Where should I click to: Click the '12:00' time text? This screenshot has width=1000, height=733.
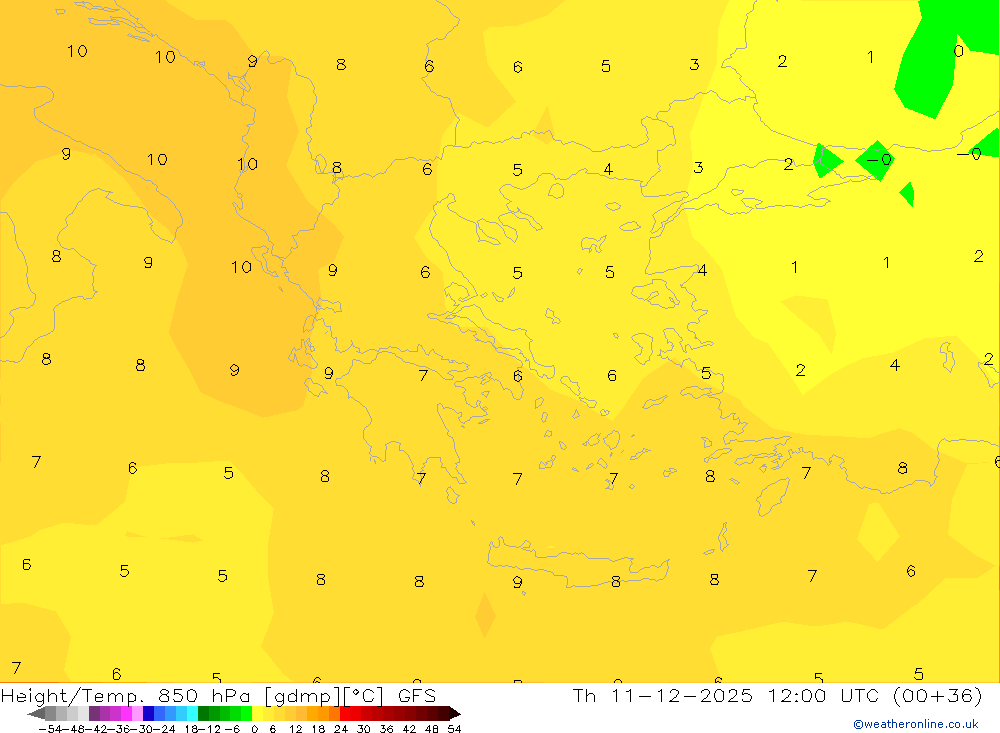[797, 695]
